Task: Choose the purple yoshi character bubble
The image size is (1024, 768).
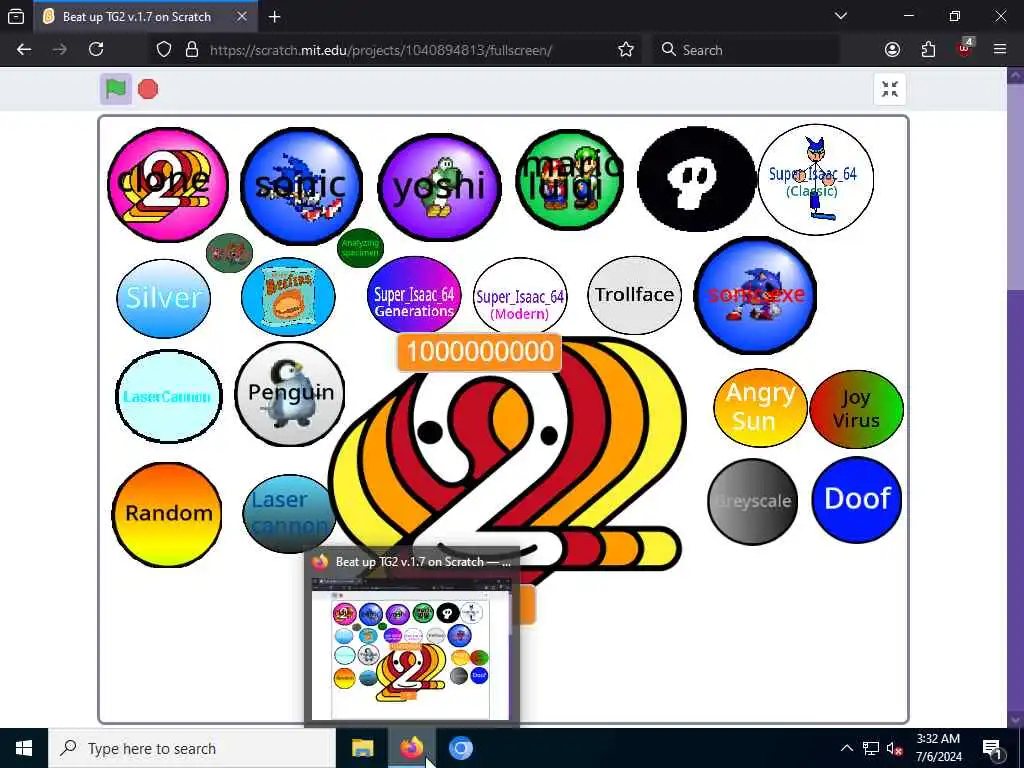Action: click(x=440, y=187)
